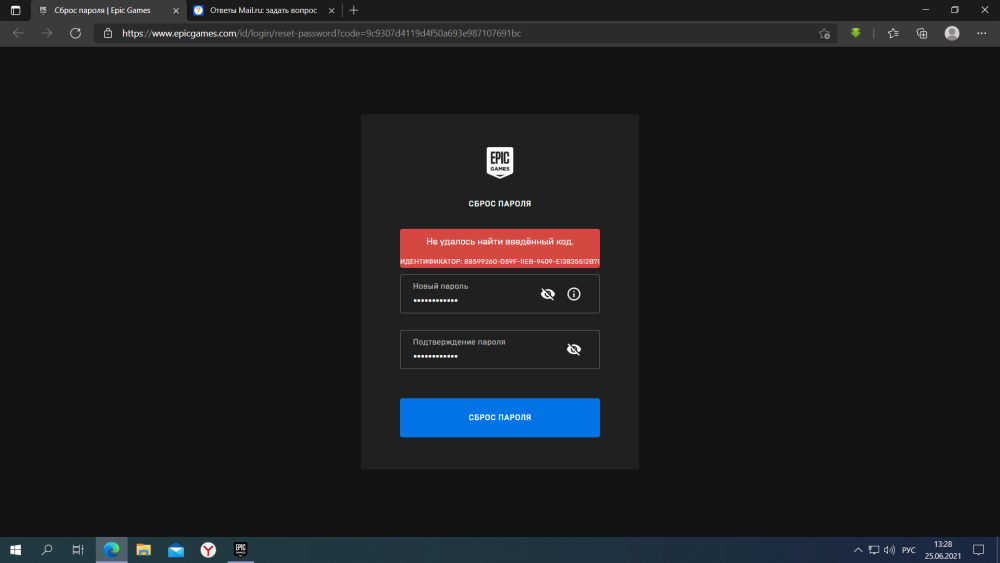1000x563 pixels.
Task: Show hidden system tray icons
Action: (x=858, y=550)
